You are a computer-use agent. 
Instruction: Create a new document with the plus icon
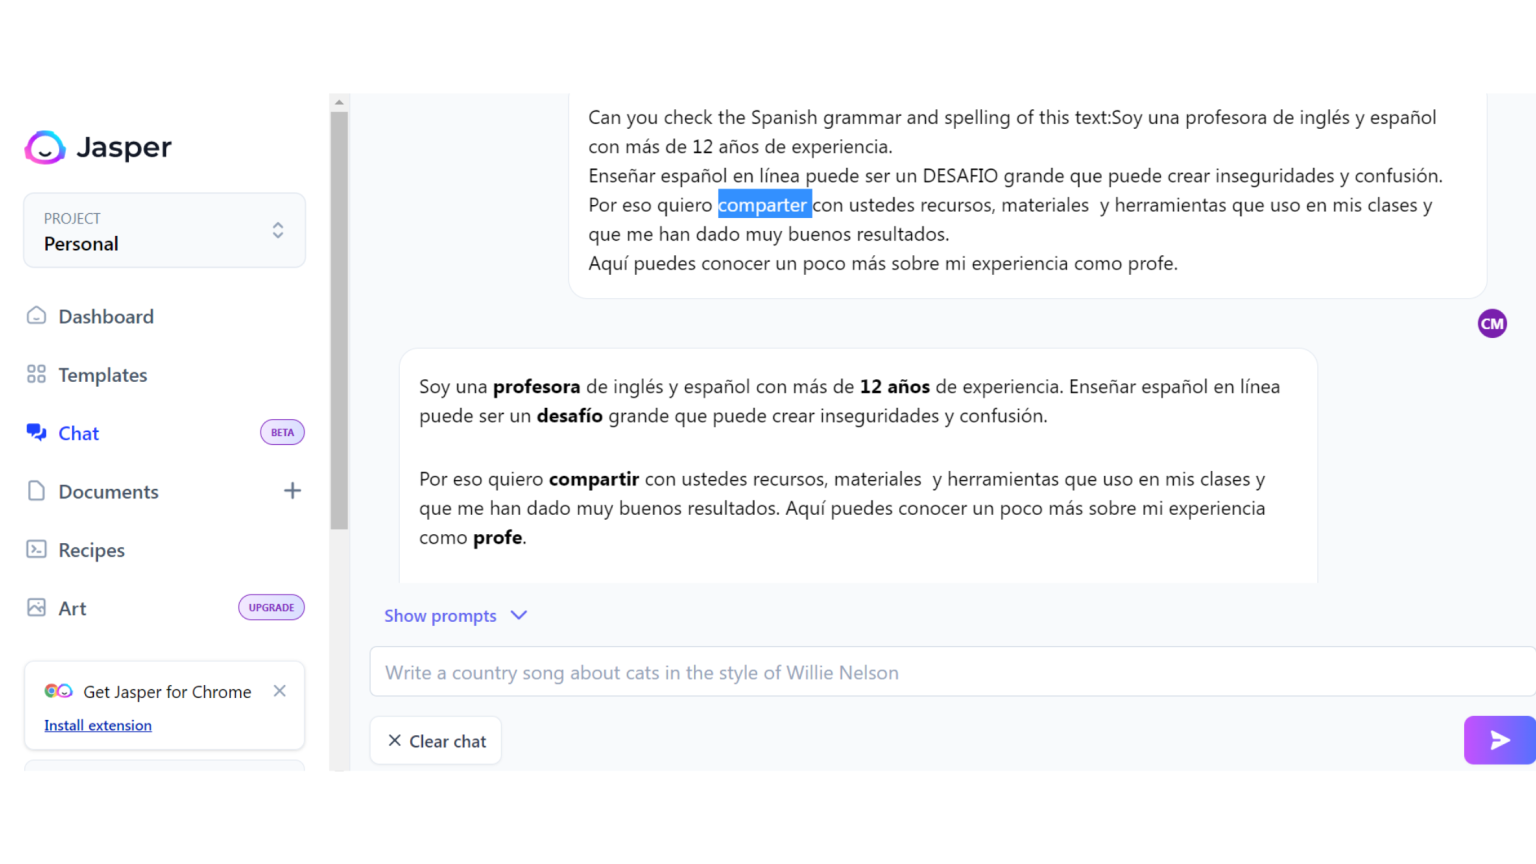click(x=292, y=490)
